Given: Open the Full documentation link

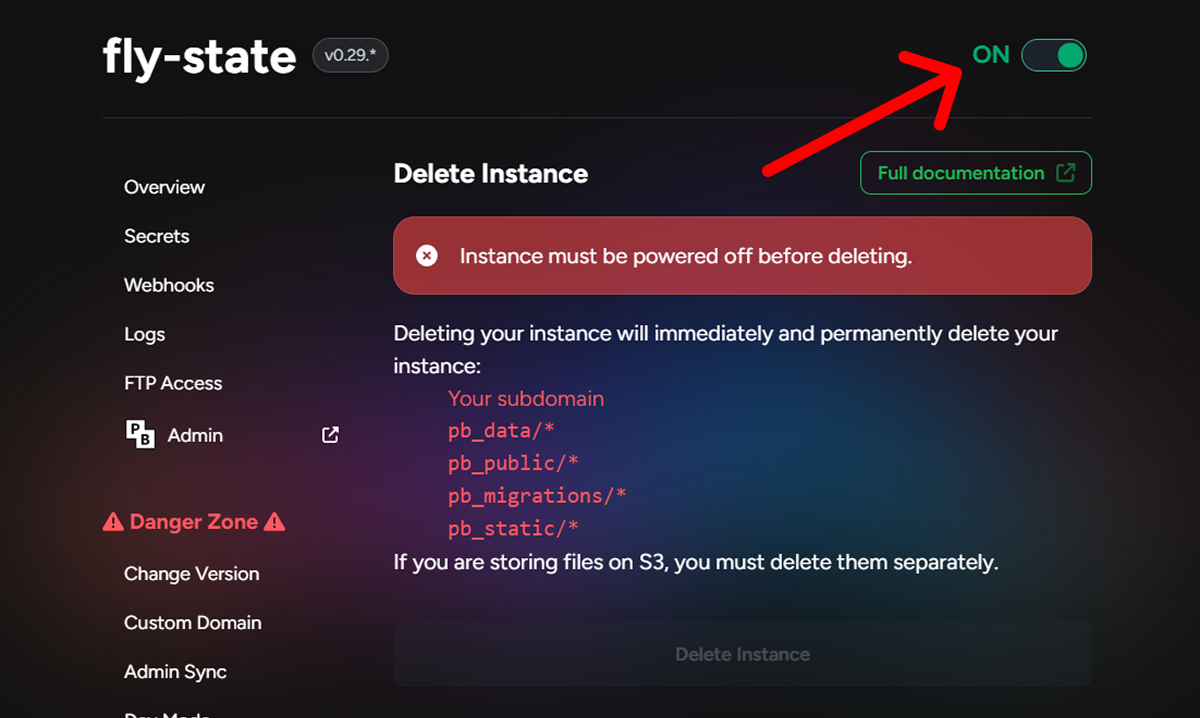Looking at the screenshot, I should pos(960,173).
